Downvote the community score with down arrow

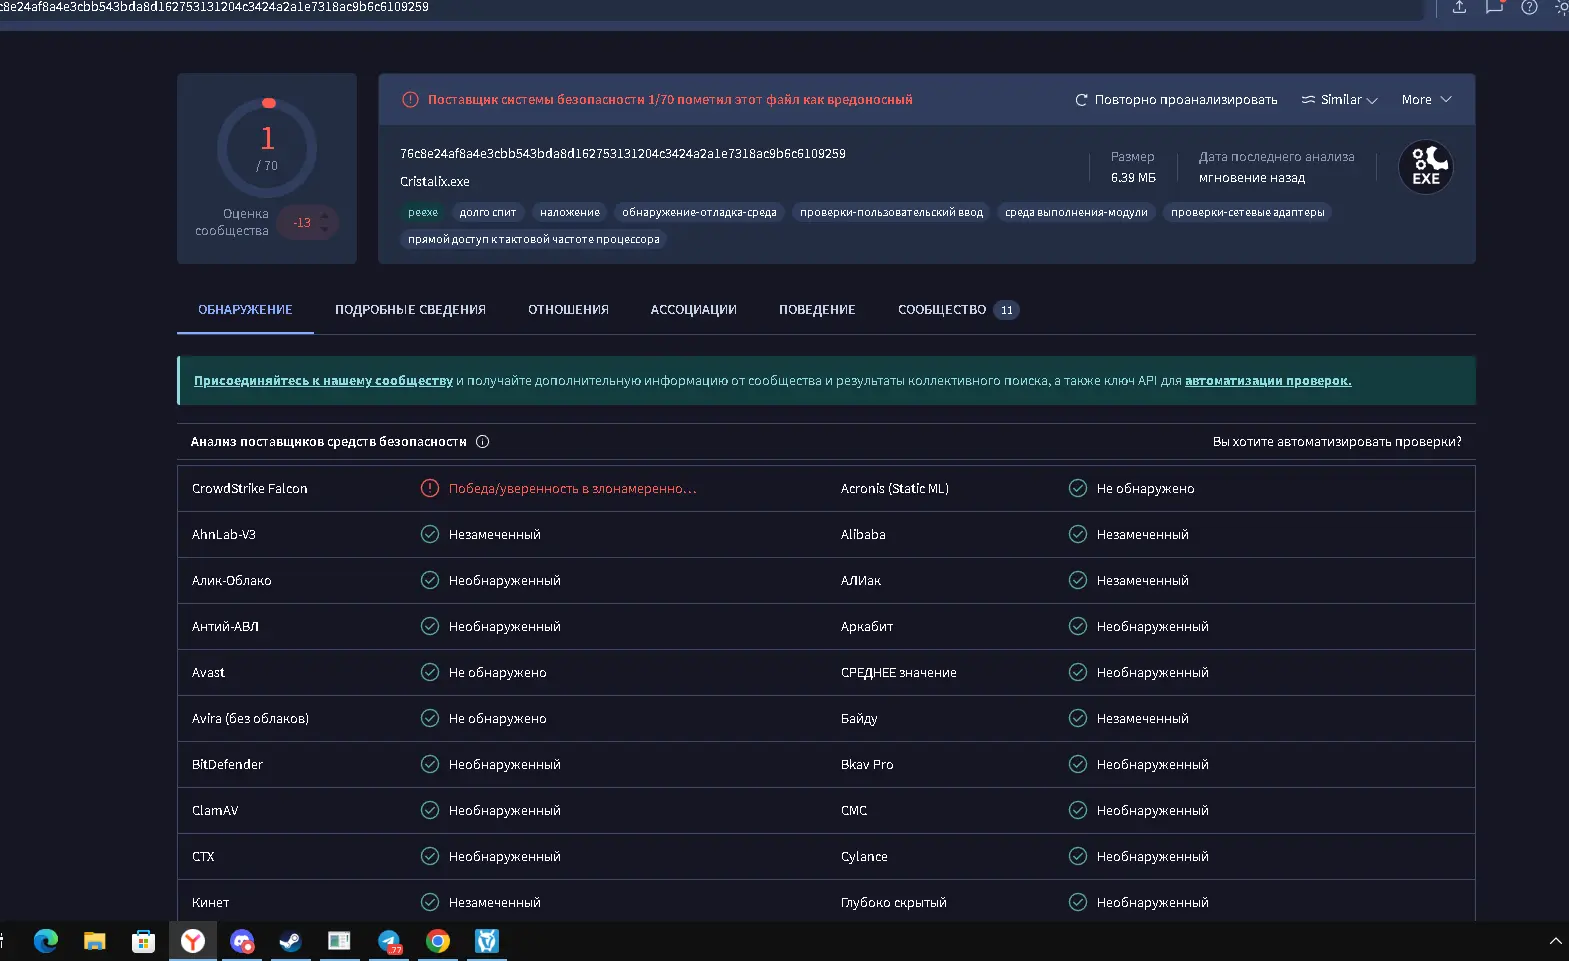[x=324, y=230]
